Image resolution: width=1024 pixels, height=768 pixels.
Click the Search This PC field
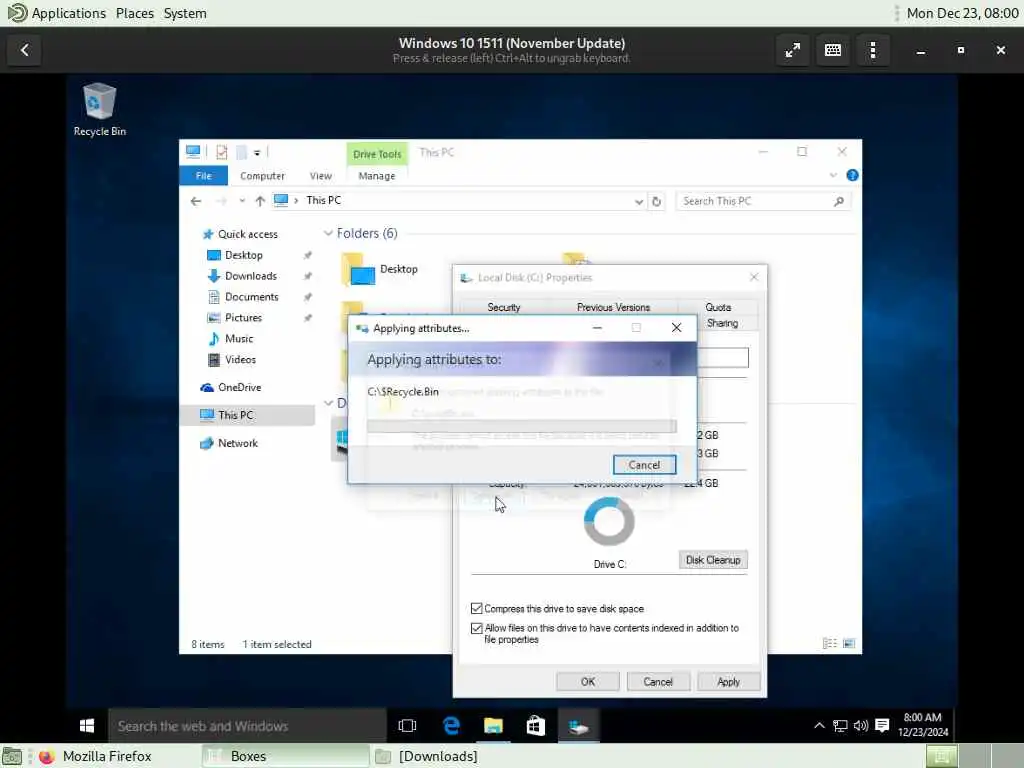pyautogui.click(x=763, y=201)
